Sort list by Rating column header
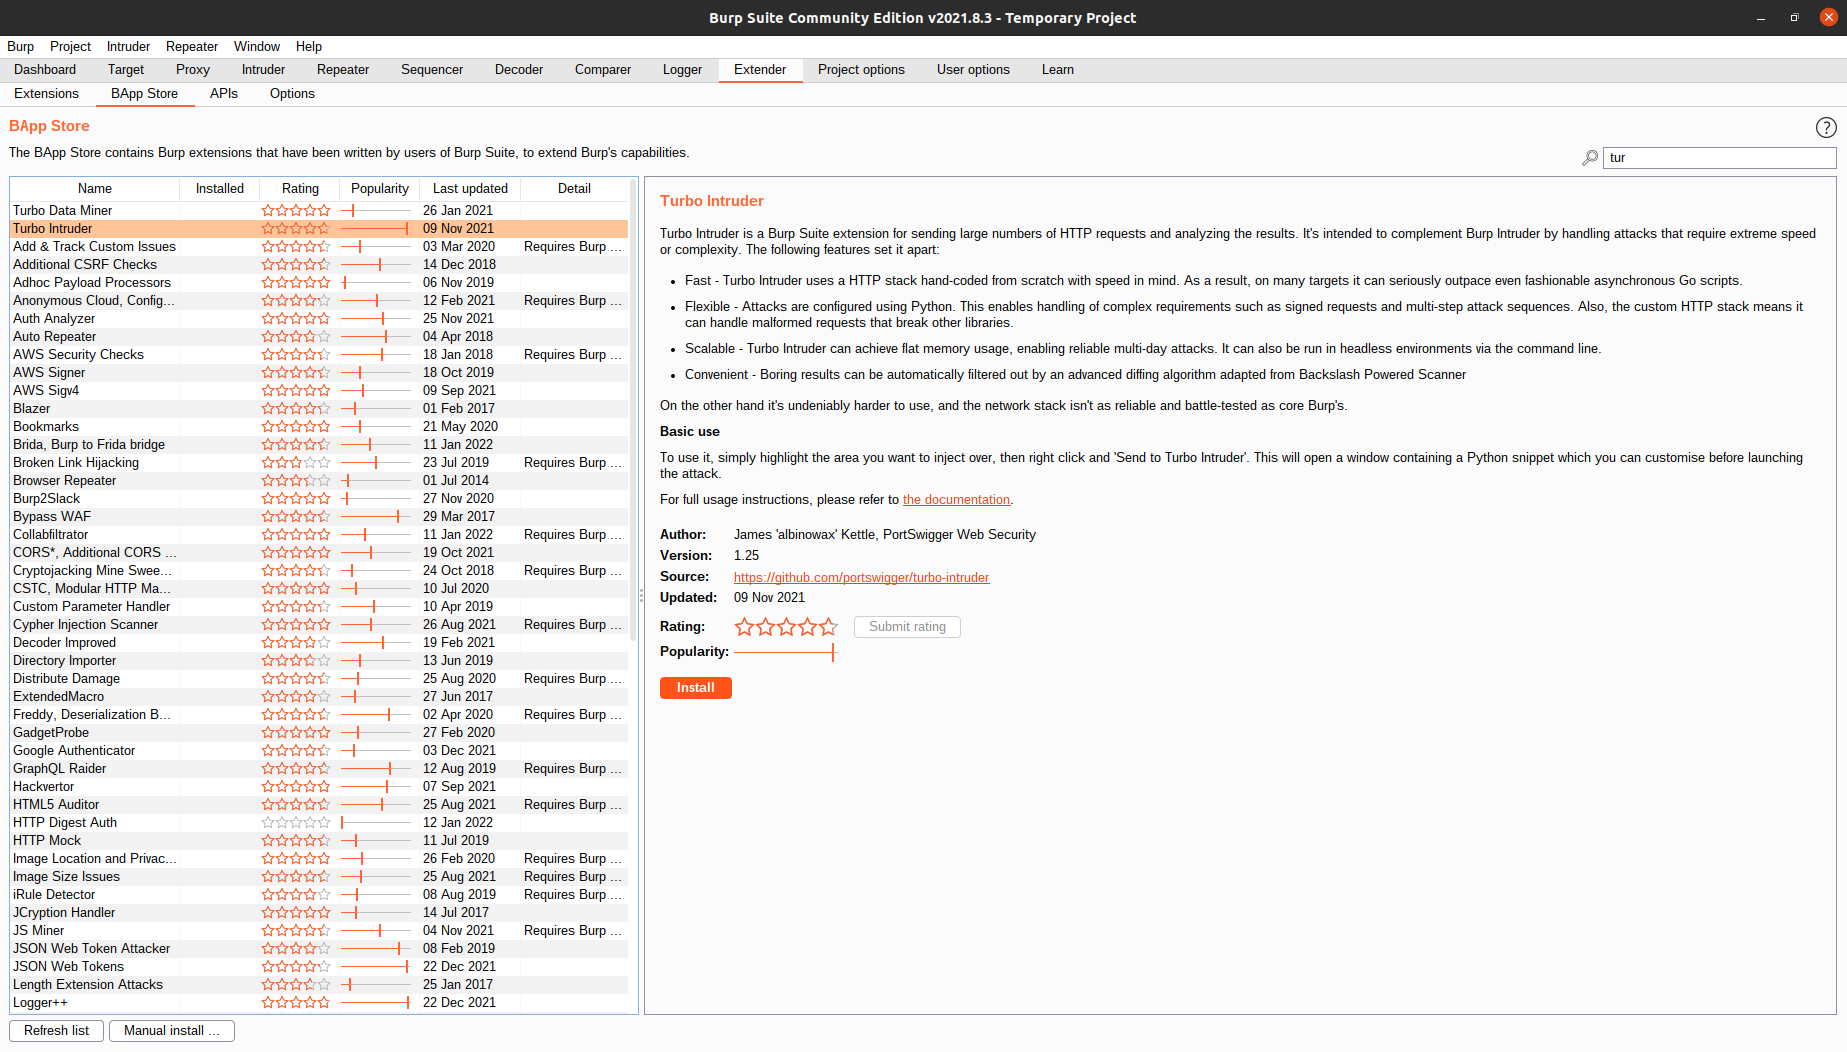Viewport: 1847px width, 1052px height. pyautogui.click(x=300, y=189)
